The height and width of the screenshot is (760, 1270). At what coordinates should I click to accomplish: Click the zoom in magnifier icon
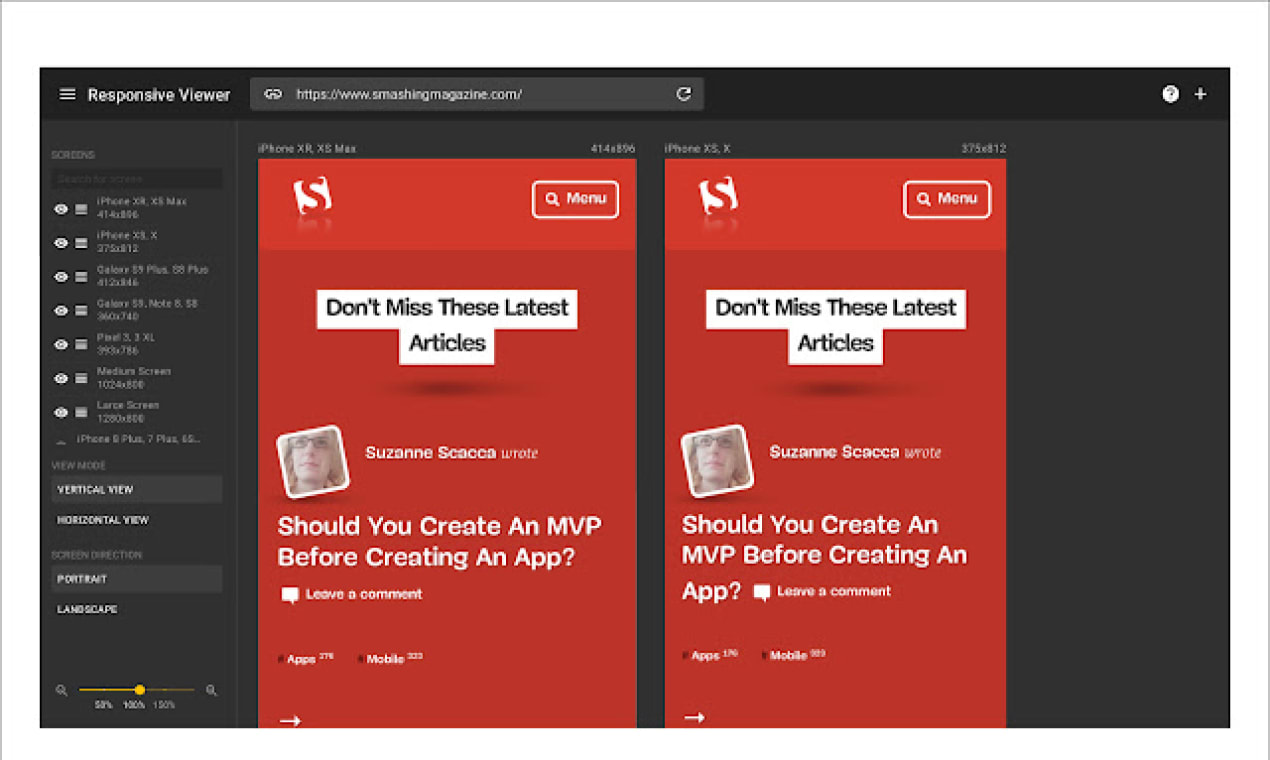click(x=211, y=690)
